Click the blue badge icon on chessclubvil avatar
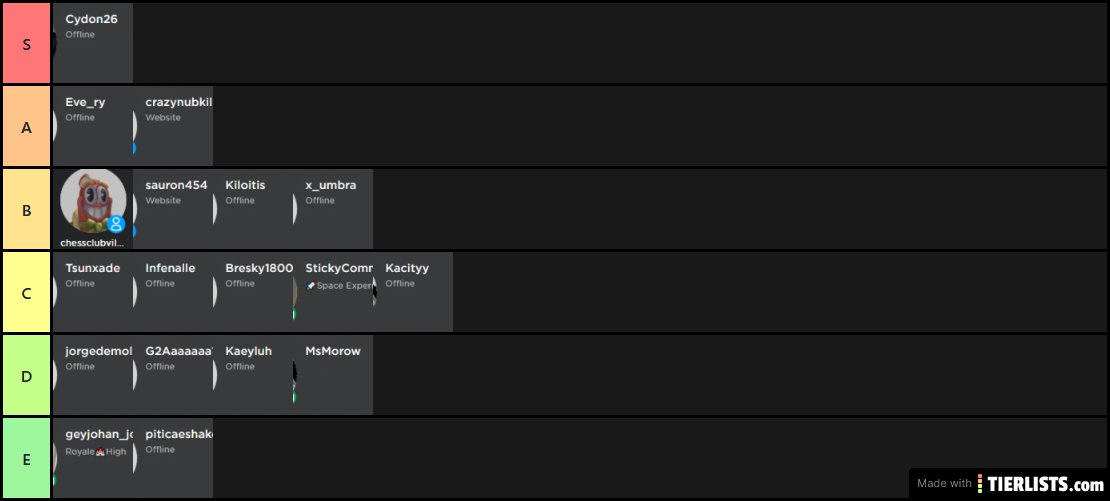Viewport: 1110px width, 501px height. pyautogui.click(x=116, y=224)
